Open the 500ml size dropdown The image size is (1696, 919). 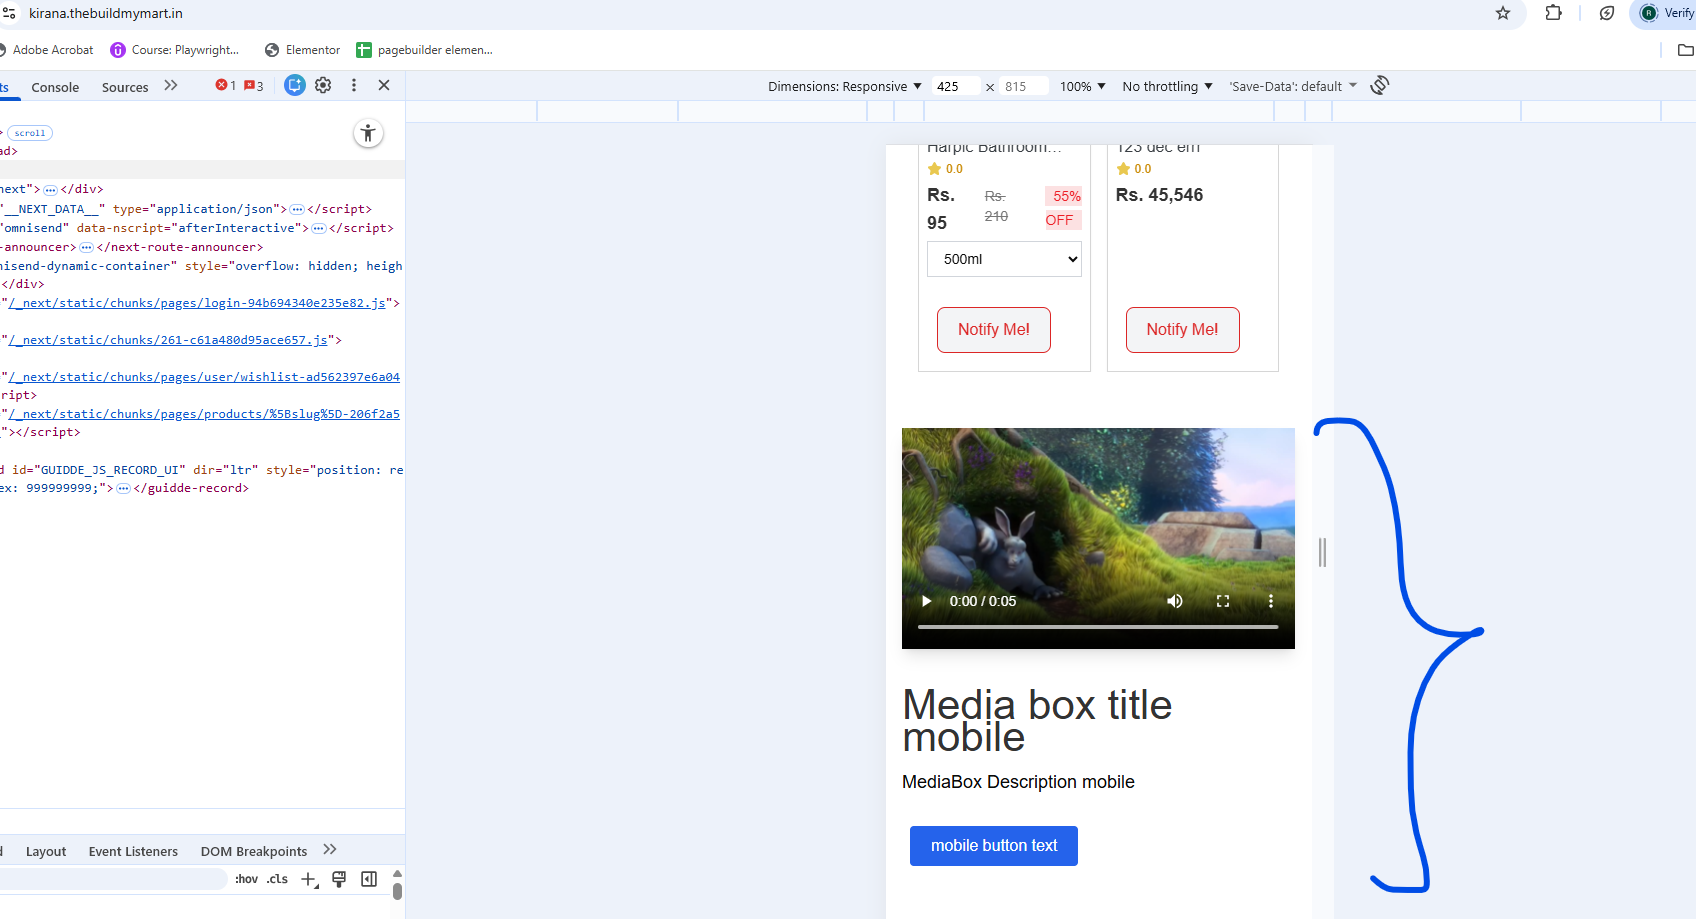[x=1004, y=259]
